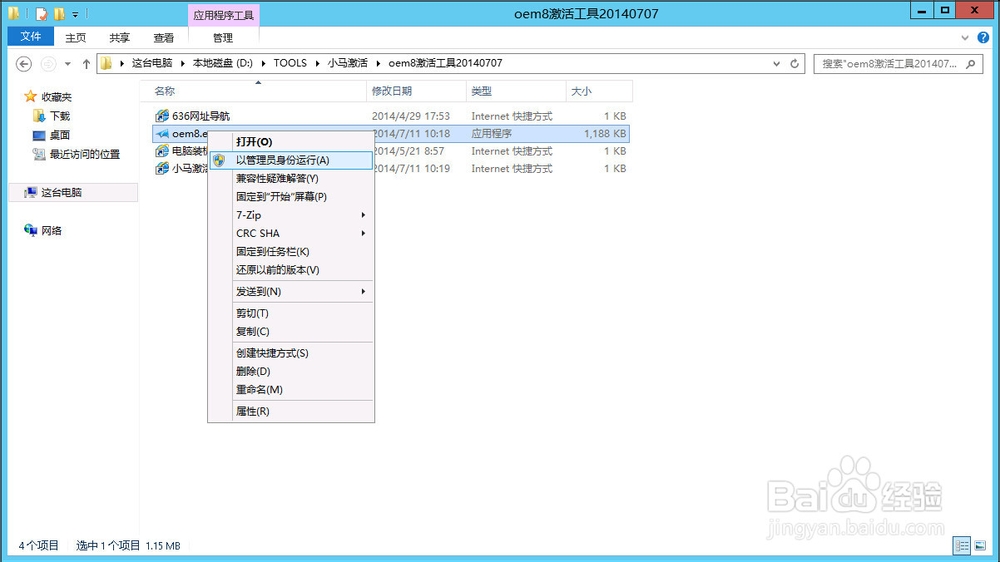Viewport: 1000px width, 562px height.
Task: Click 小马激活 in address bar path
Action: pos(348,63)
